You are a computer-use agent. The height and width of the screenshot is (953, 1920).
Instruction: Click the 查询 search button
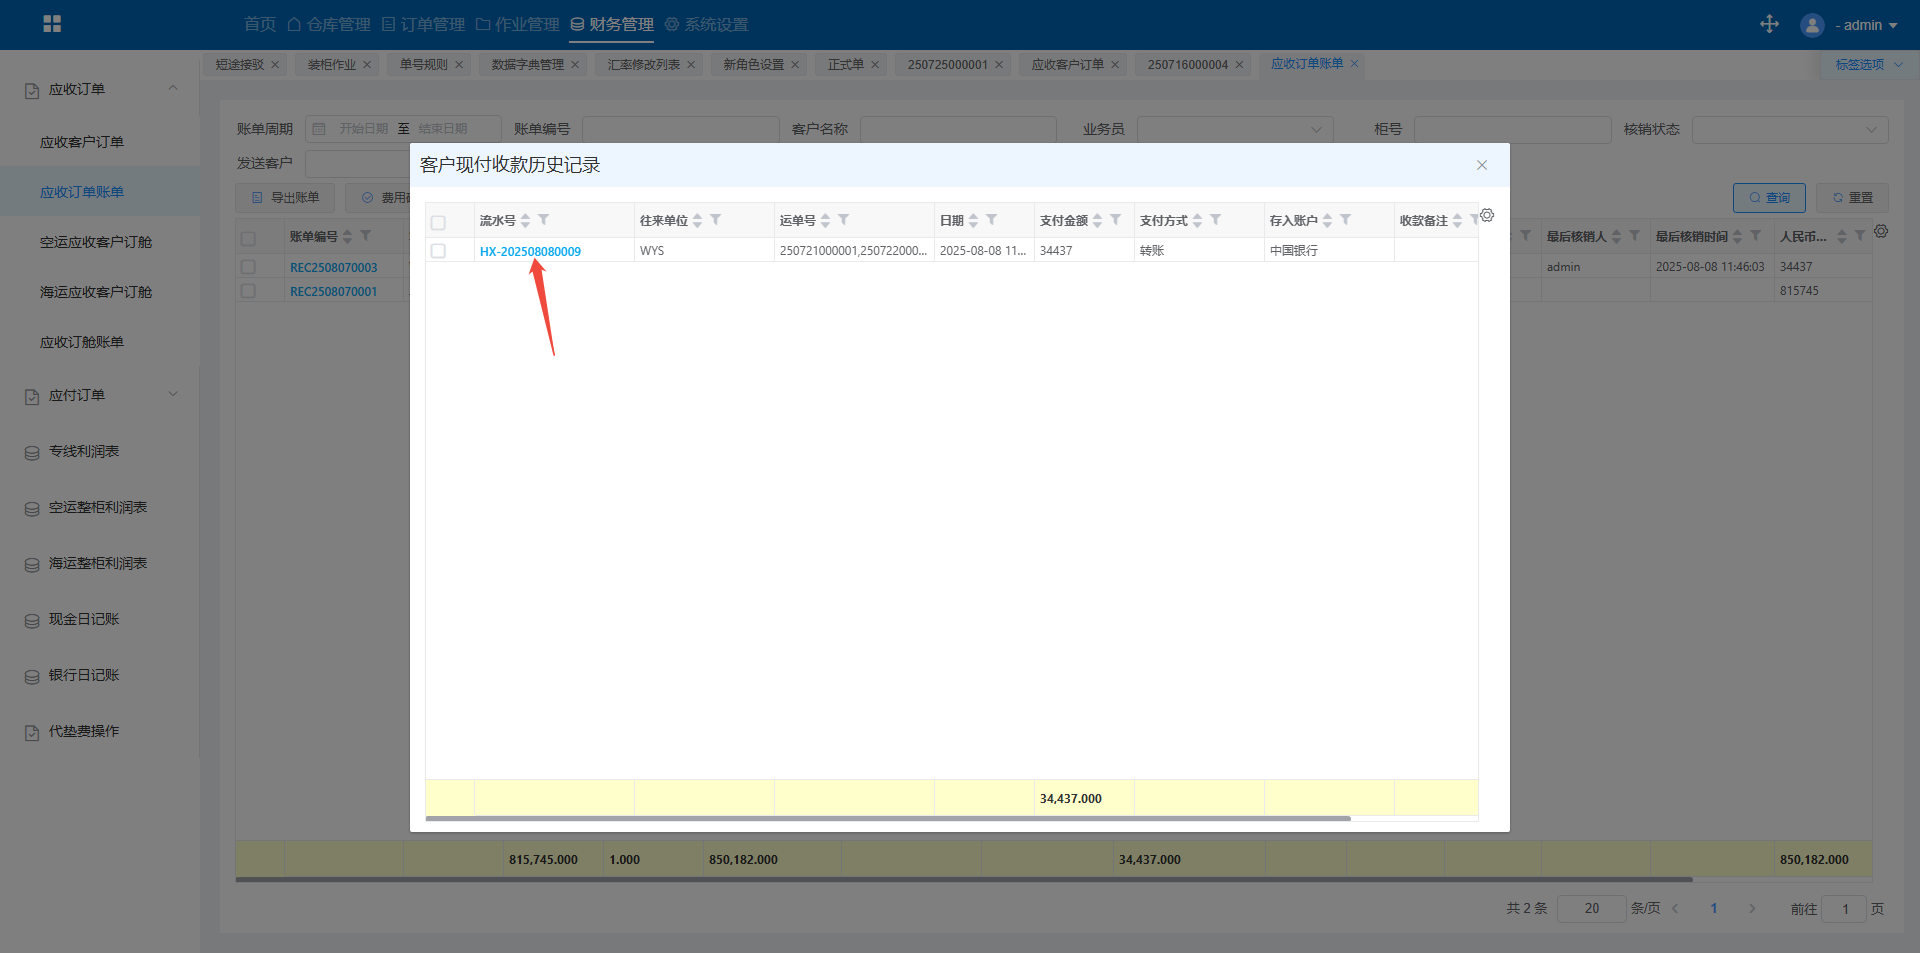point(1768,198)
